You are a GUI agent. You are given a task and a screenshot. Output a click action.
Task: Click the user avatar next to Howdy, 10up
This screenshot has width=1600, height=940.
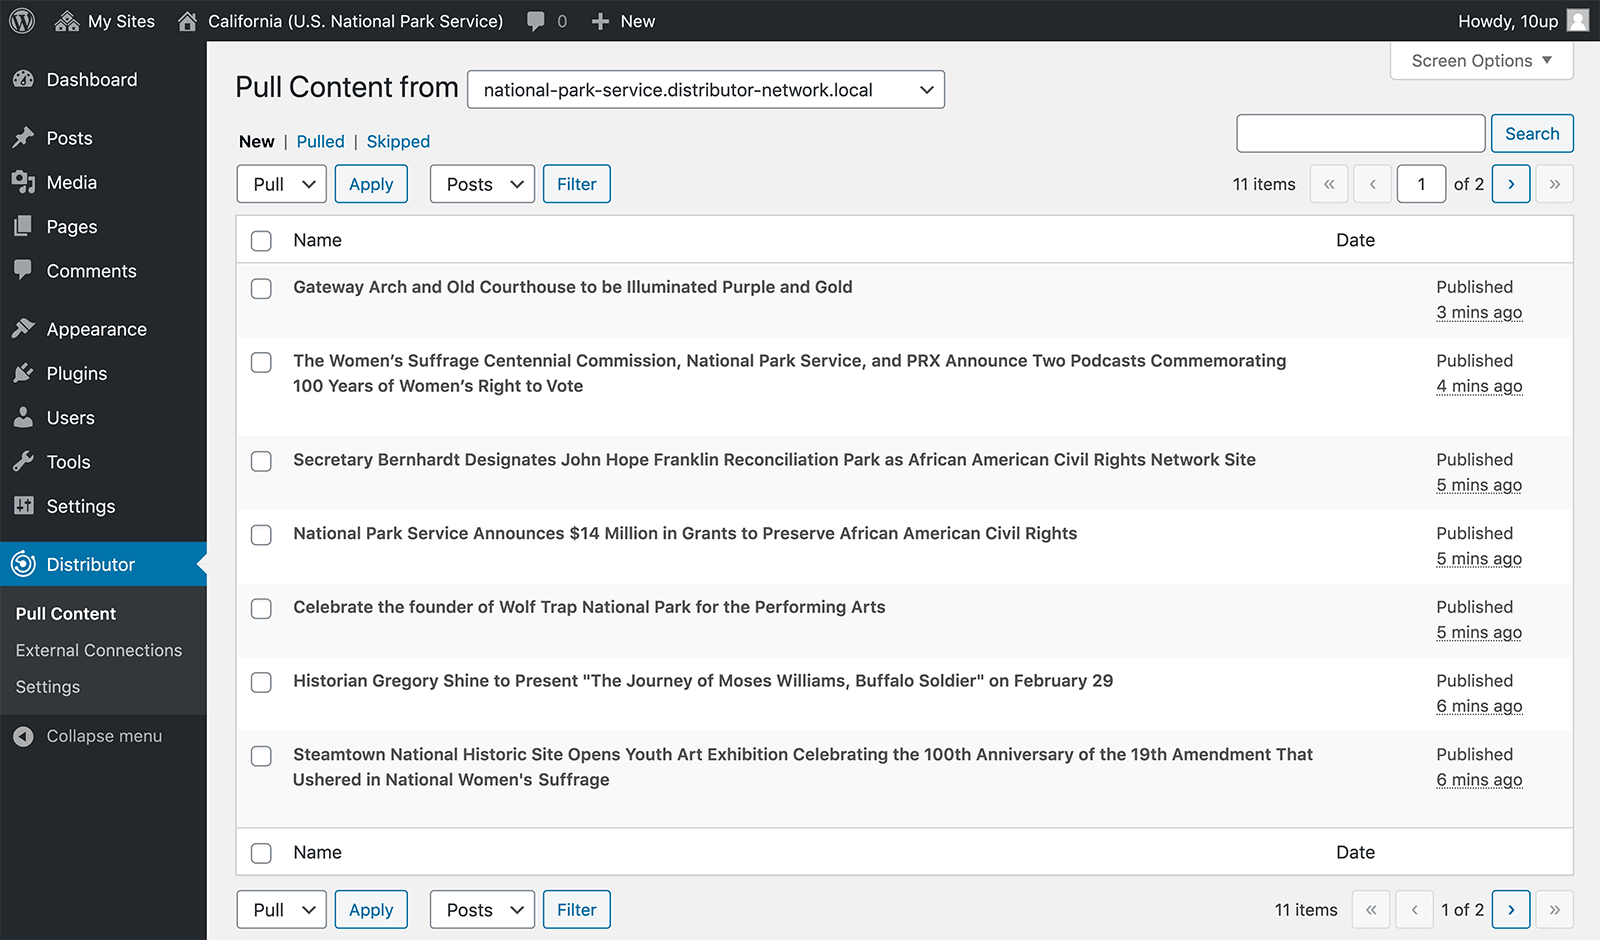tap(1578, 21)
